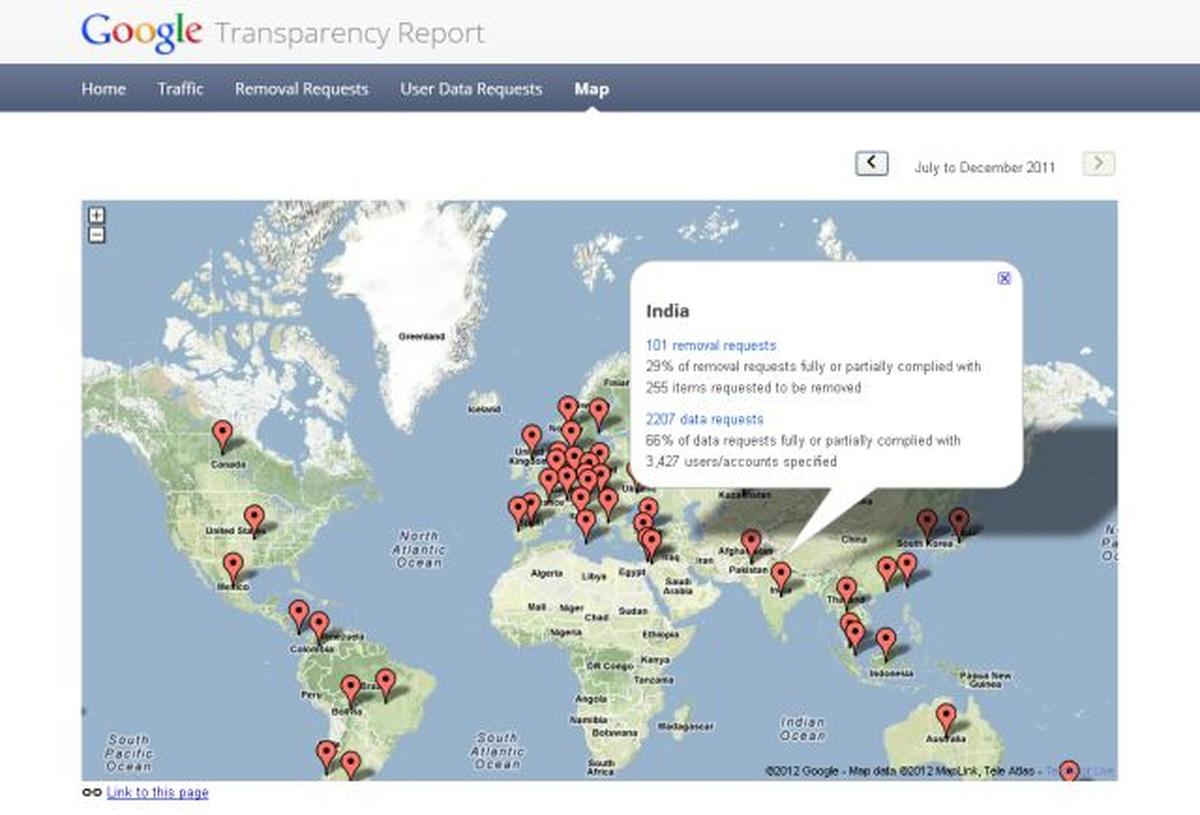Click the map zoom out minus button

pos(97,235)
